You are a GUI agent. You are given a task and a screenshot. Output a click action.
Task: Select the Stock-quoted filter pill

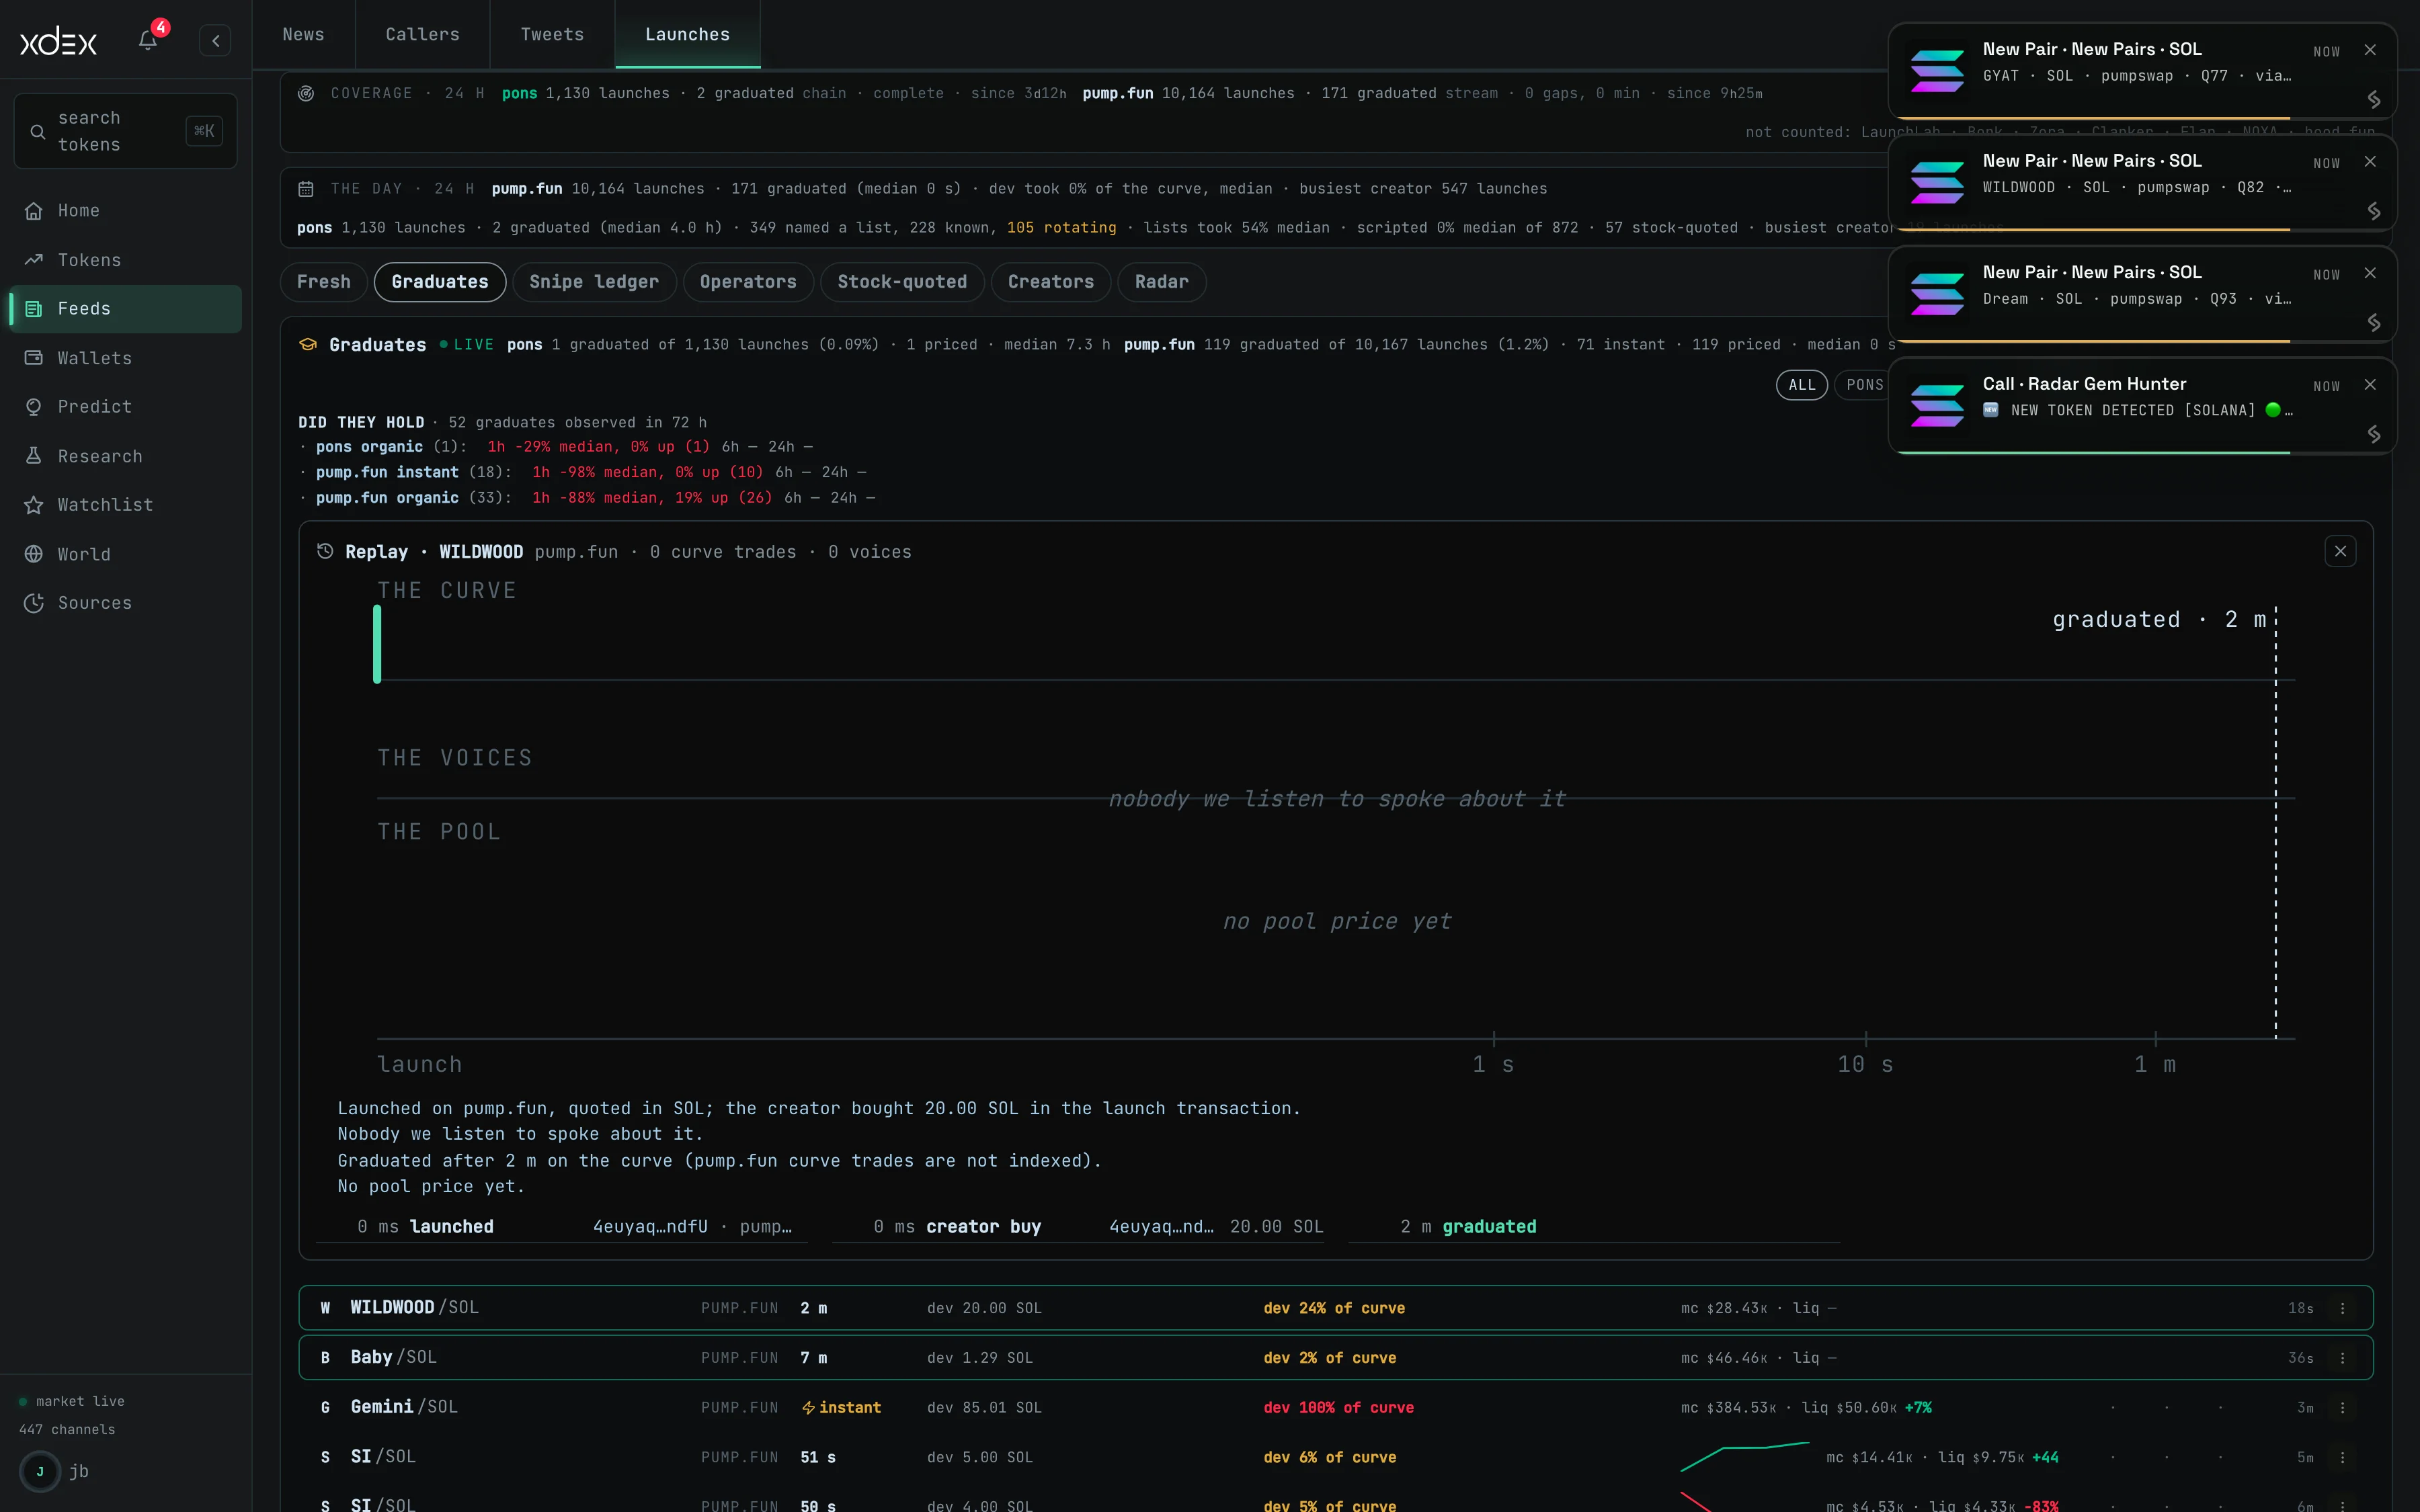pyautogui.click(x=902, y=282)
